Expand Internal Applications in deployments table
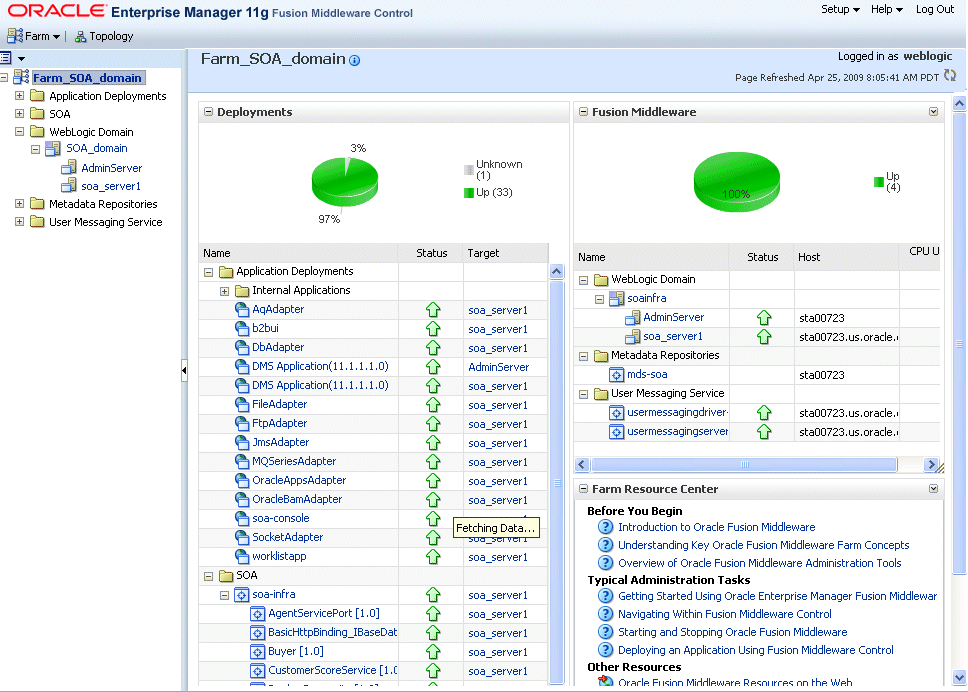The image size is (968, 692). 225,291
